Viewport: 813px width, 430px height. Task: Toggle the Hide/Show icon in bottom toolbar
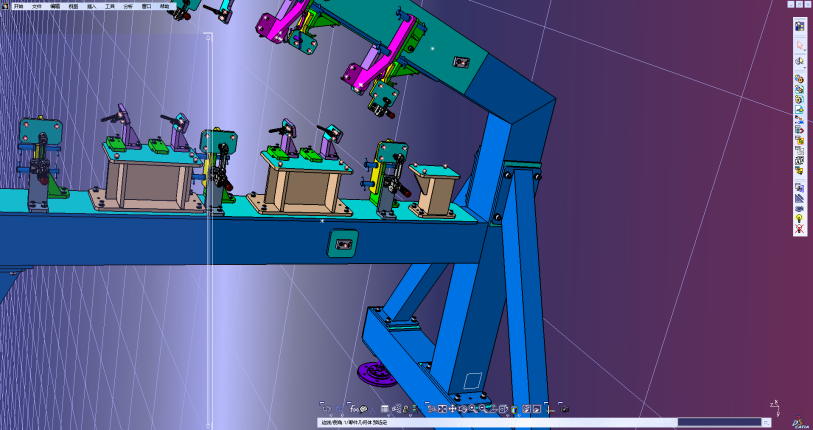point(527,409)
